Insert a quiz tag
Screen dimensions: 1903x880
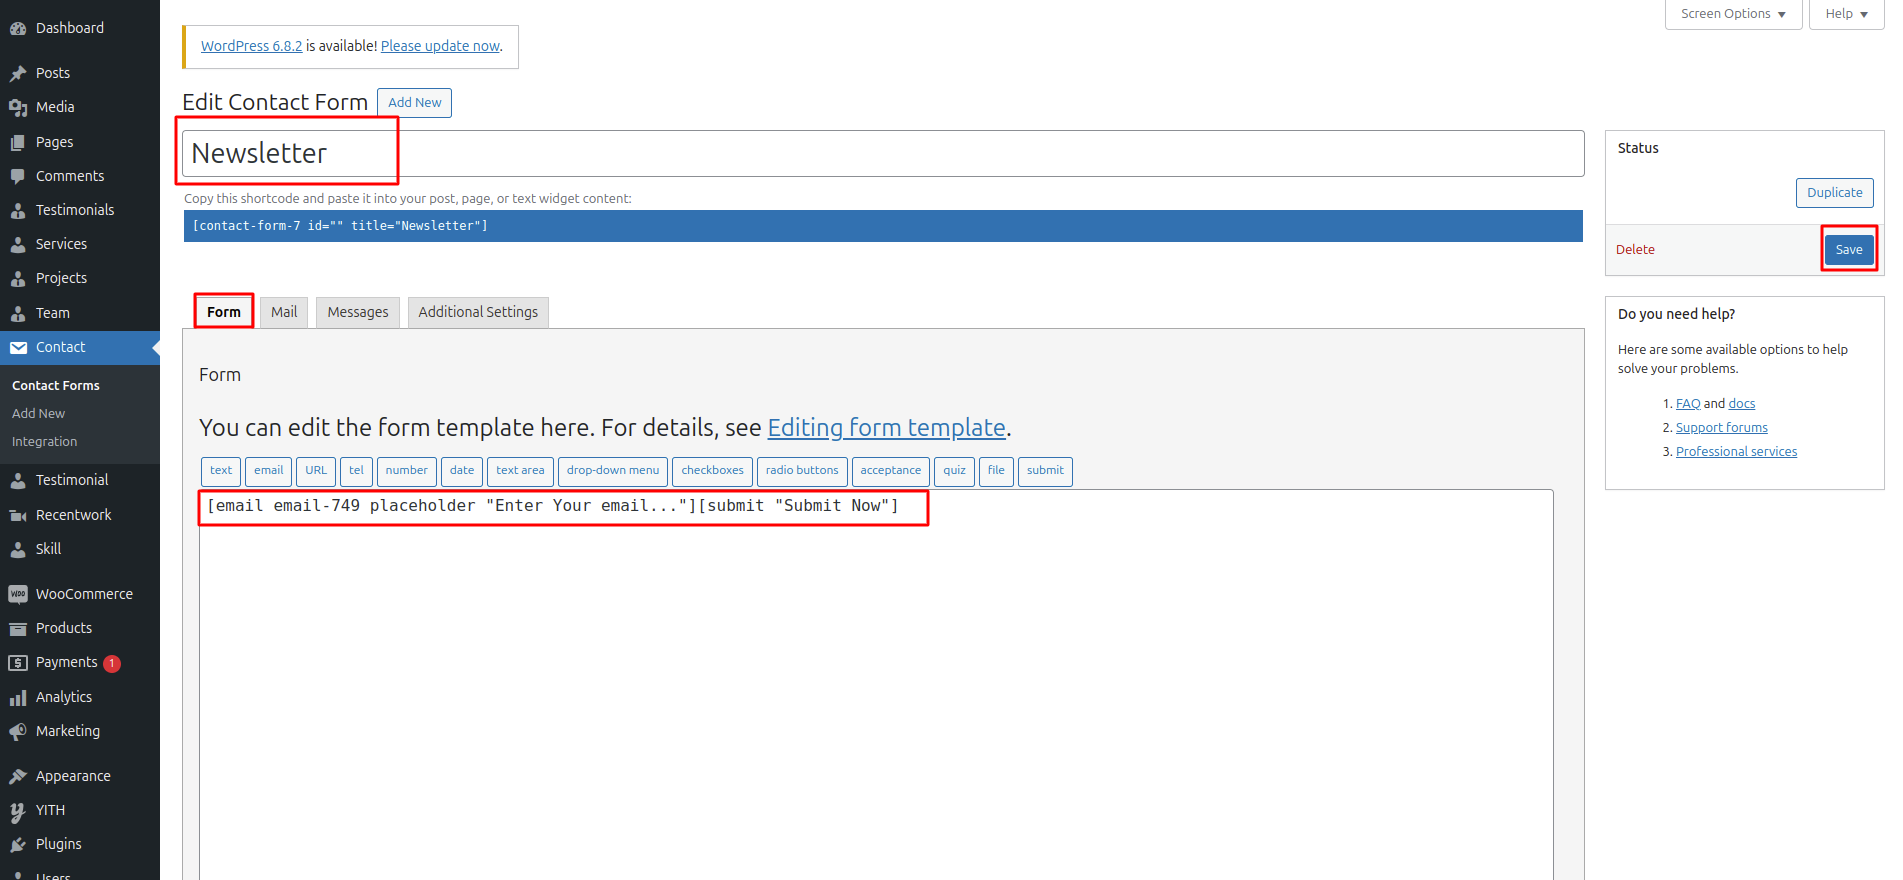coord(954,471)
